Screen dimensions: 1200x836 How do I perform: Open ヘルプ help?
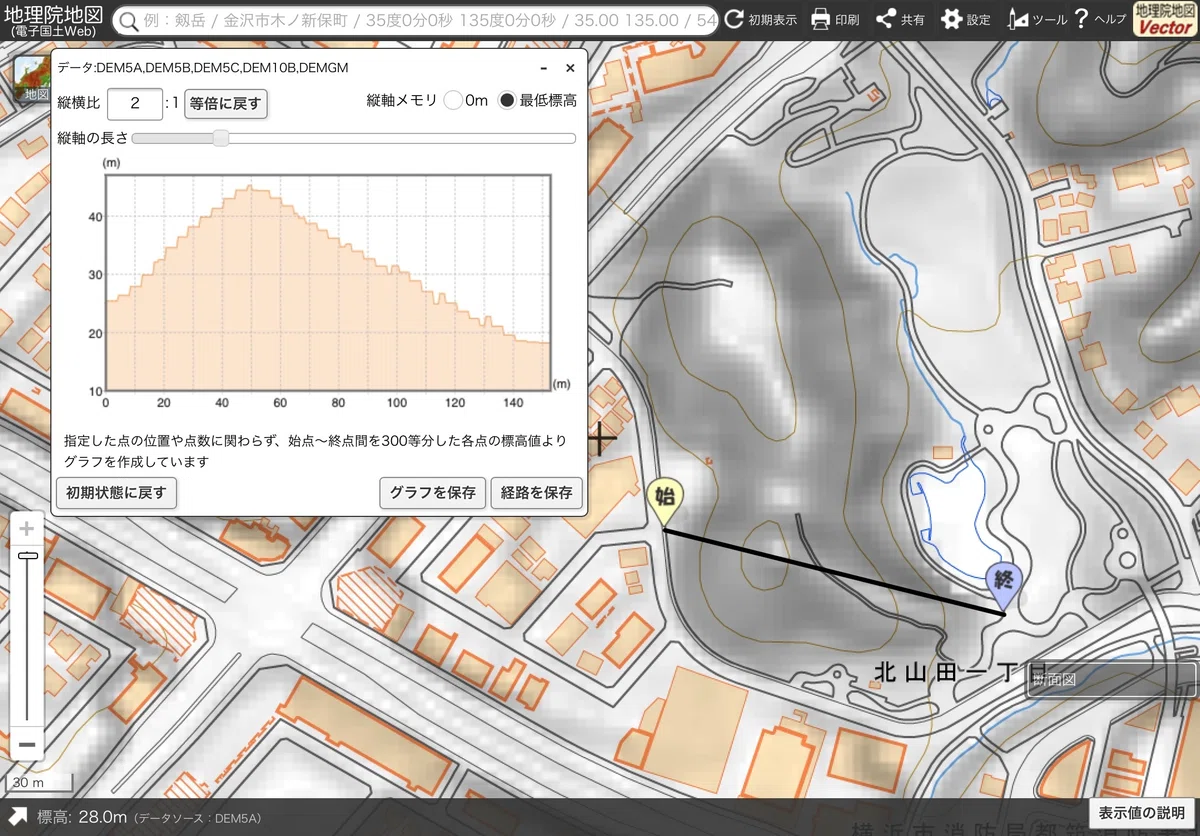(x=1099, y=19)
